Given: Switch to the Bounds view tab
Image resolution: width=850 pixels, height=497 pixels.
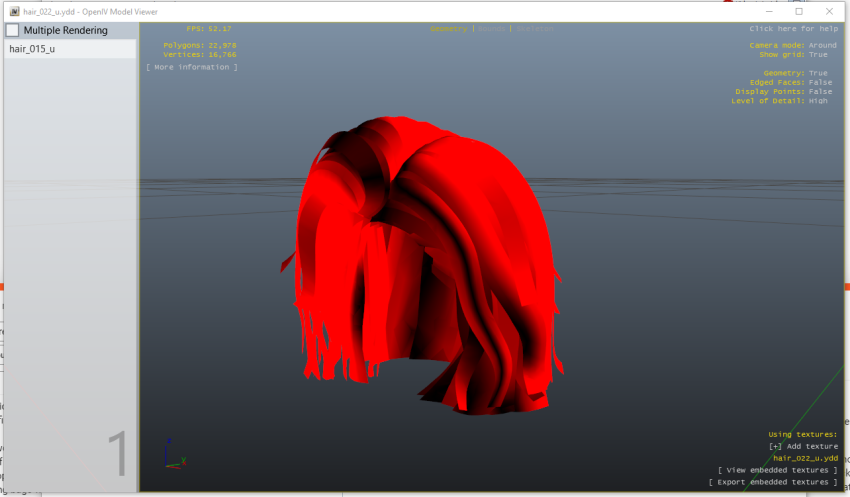Looking at the screenshot, I should pyautogui.click(x=492, y=29).
